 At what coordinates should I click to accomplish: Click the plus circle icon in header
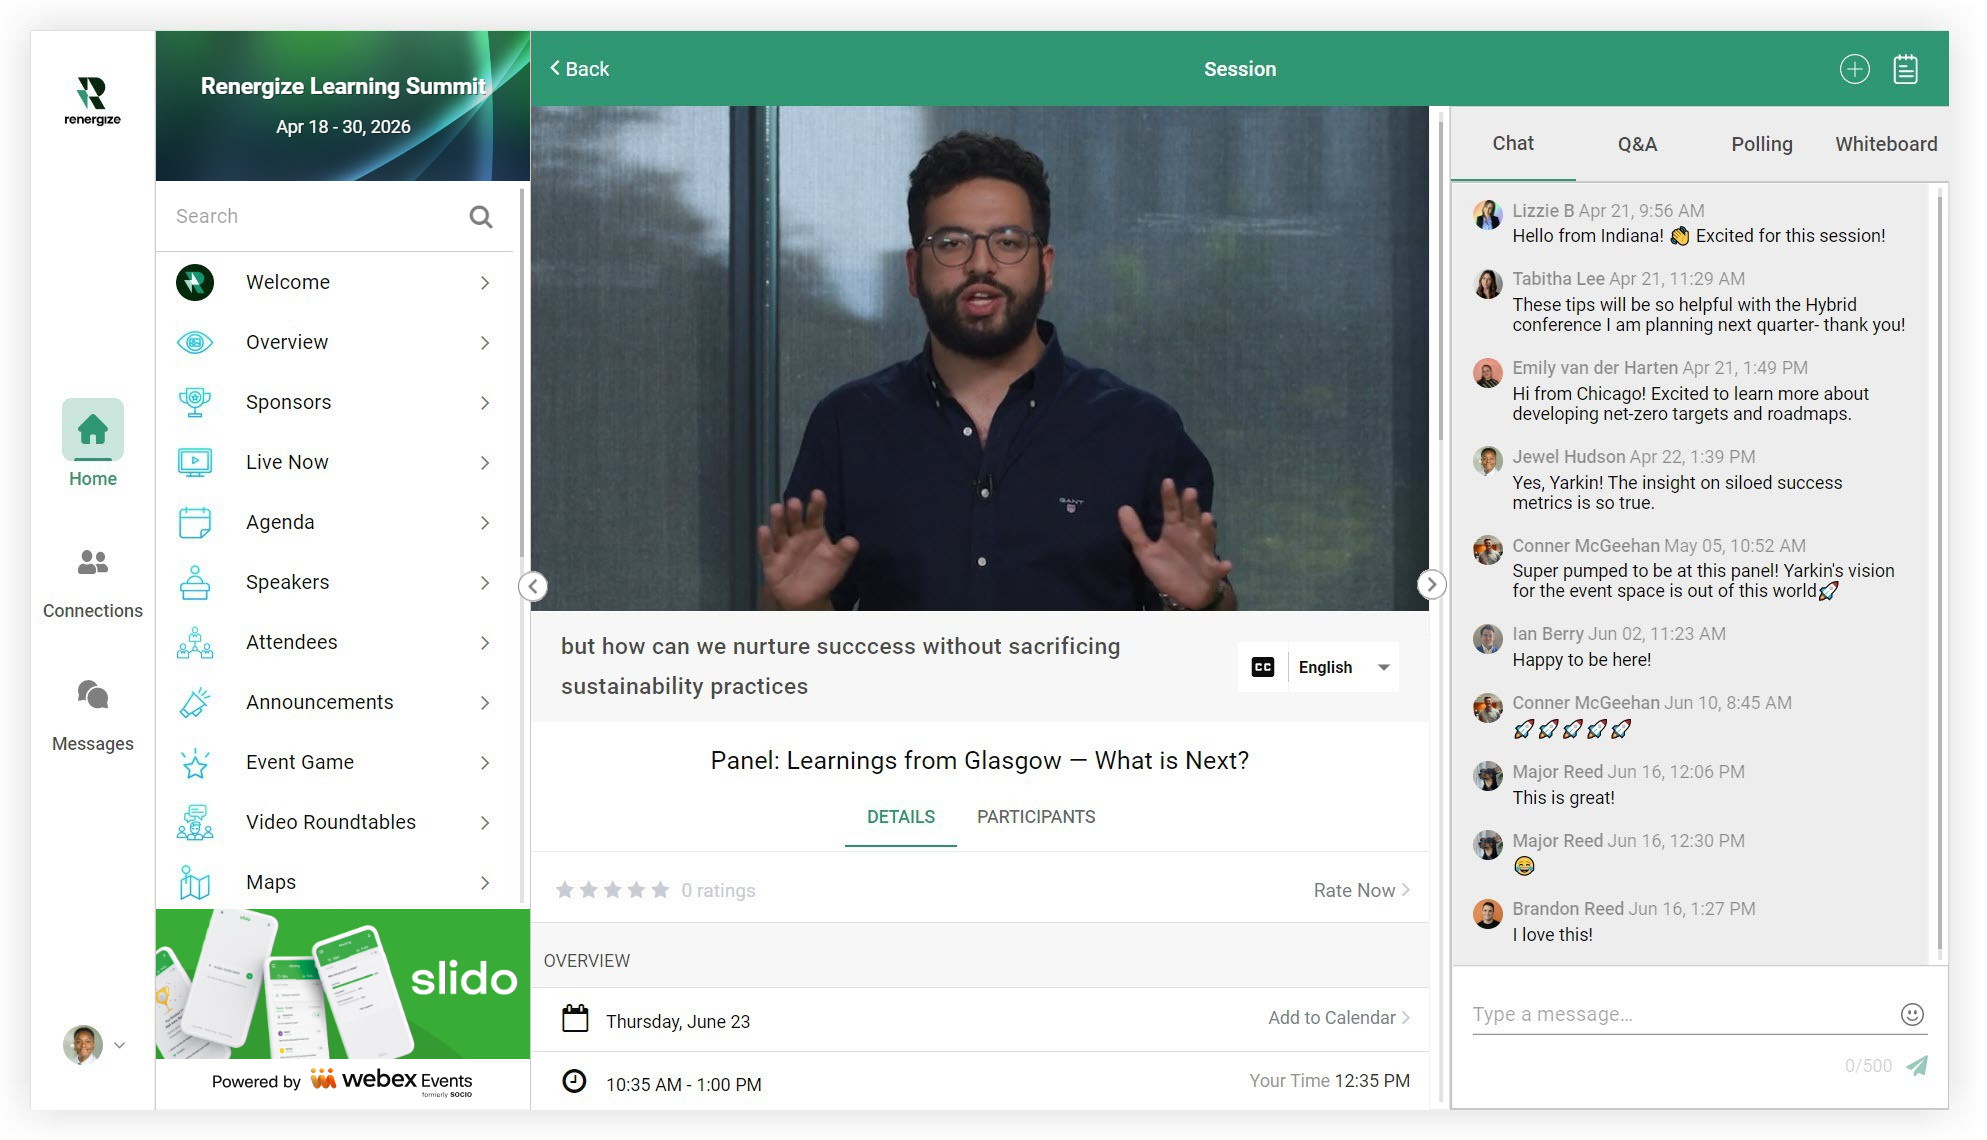coord(1854,69)
